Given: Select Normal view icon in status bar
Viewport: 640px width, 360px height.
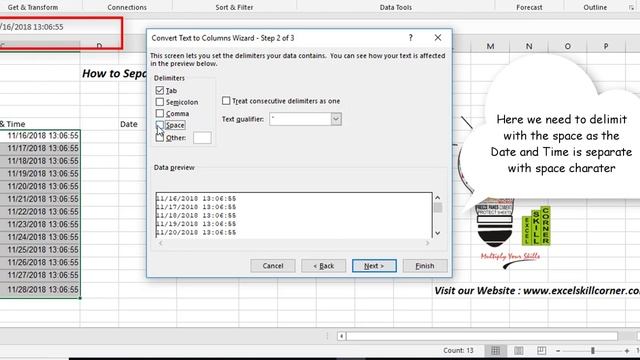Looking at the screenshot, I should pyautogui.click(x=495, y=351).
